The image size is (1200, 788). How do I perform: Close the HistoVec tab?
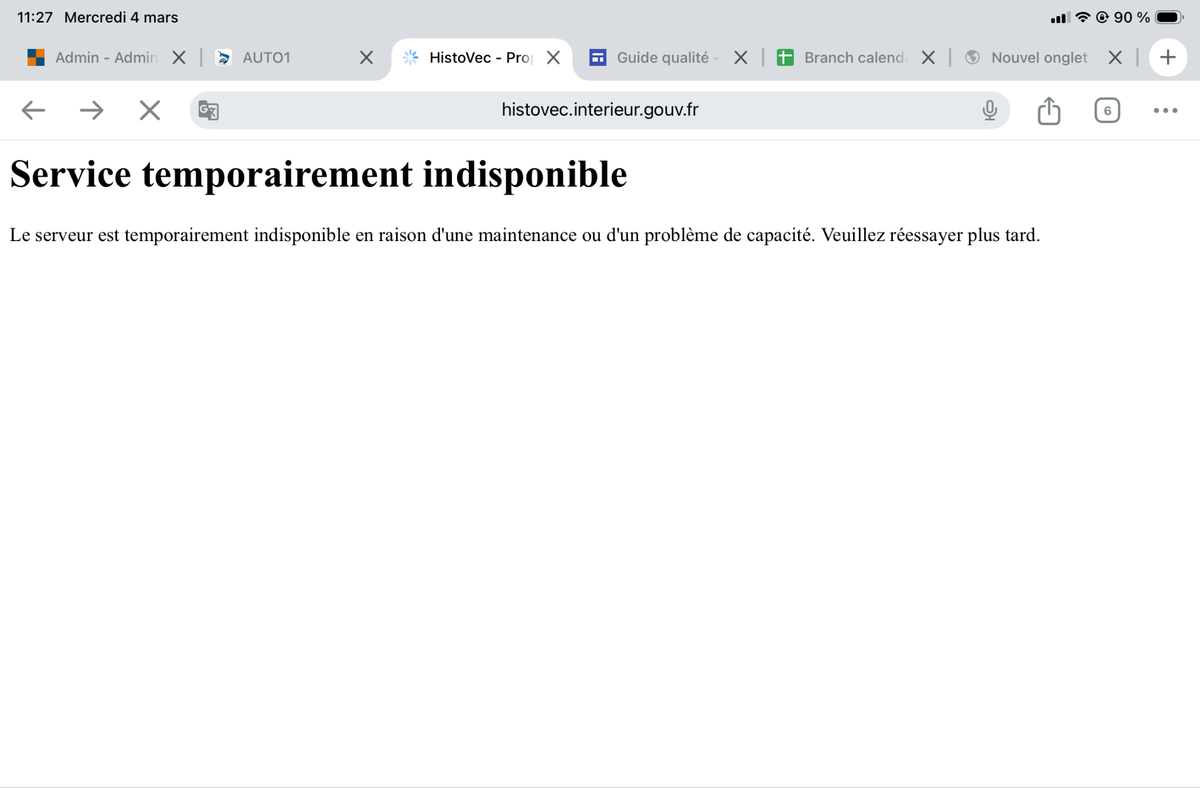[x=553, y=58]
